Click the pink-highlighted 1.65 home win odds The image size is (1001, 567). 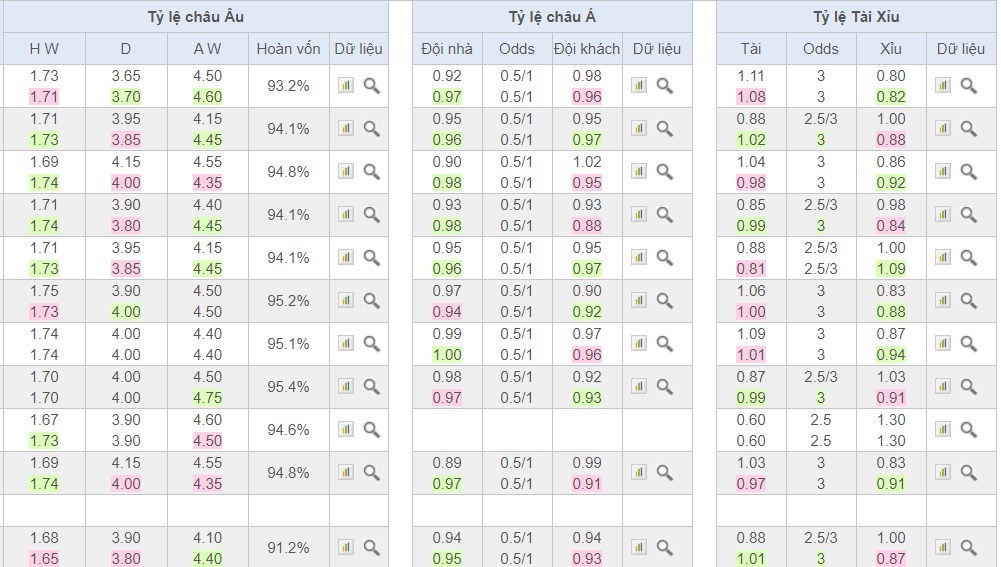[x=44, y=558]
